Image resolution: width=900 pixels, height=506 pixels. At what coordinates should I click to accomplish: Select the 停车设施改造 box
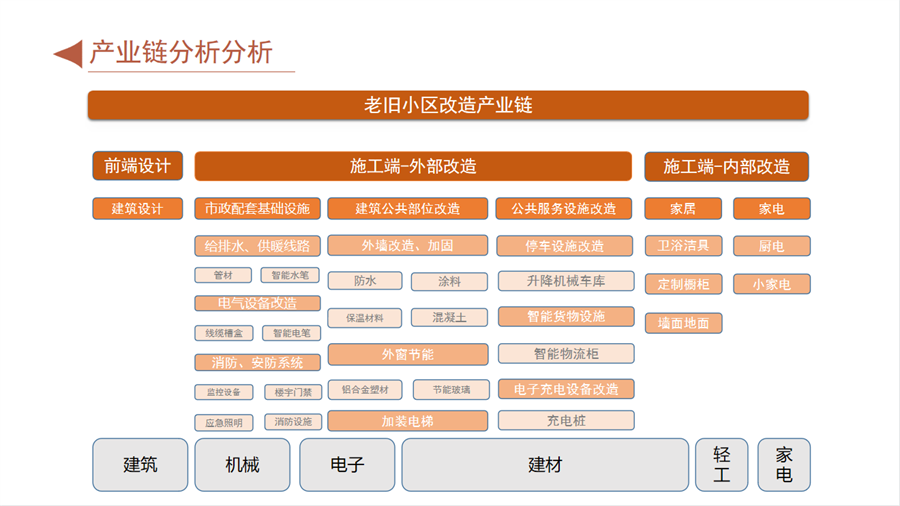(x=565, y=246)
